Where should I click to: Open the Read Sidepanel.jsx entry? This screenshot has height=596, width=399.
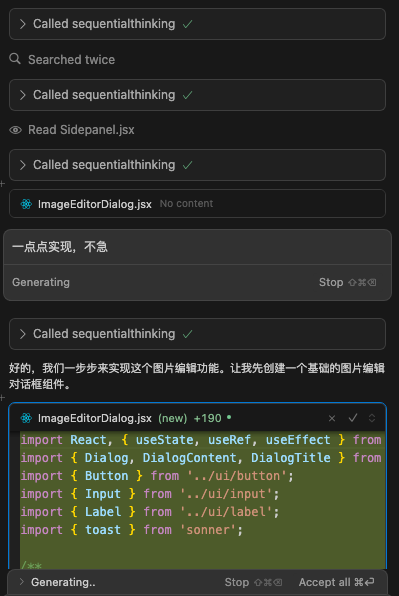81,130
